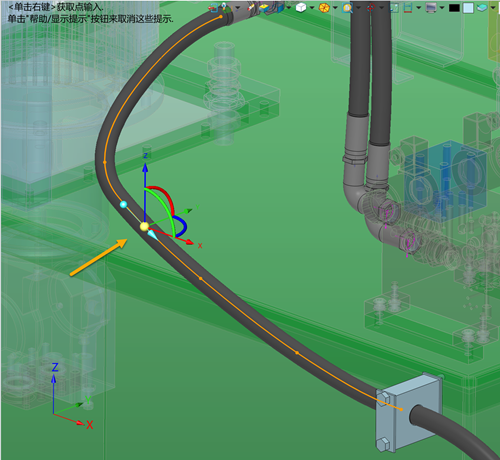Expand the dropdown next to the white cube icon
The image size is (500, 460).
[312, 7]
